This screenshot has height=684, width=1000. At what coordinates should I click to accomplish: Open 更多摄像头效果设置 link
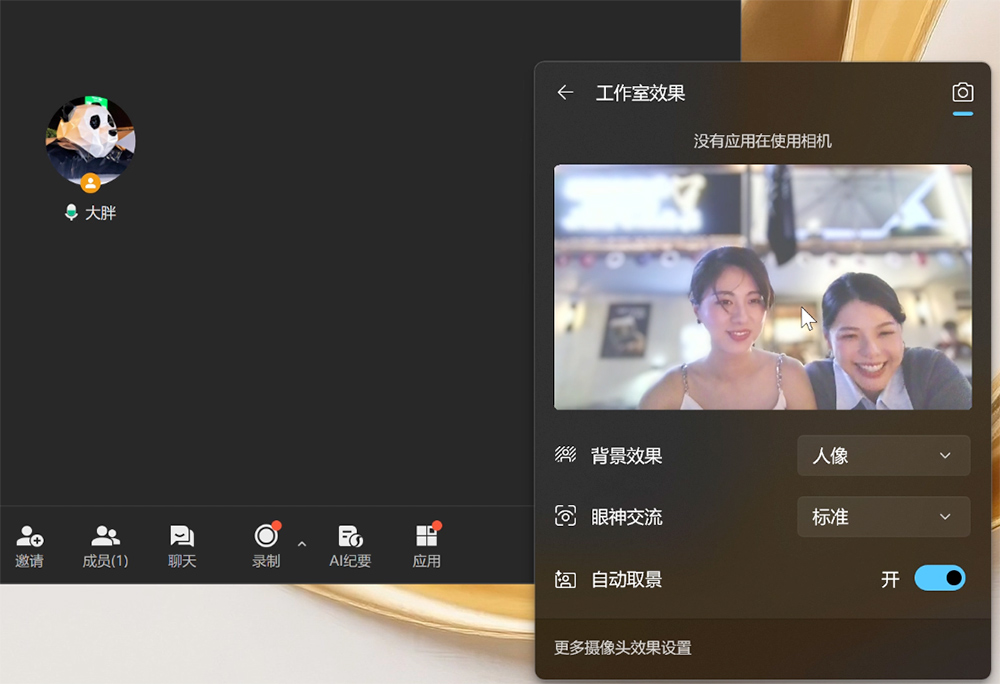622,648
